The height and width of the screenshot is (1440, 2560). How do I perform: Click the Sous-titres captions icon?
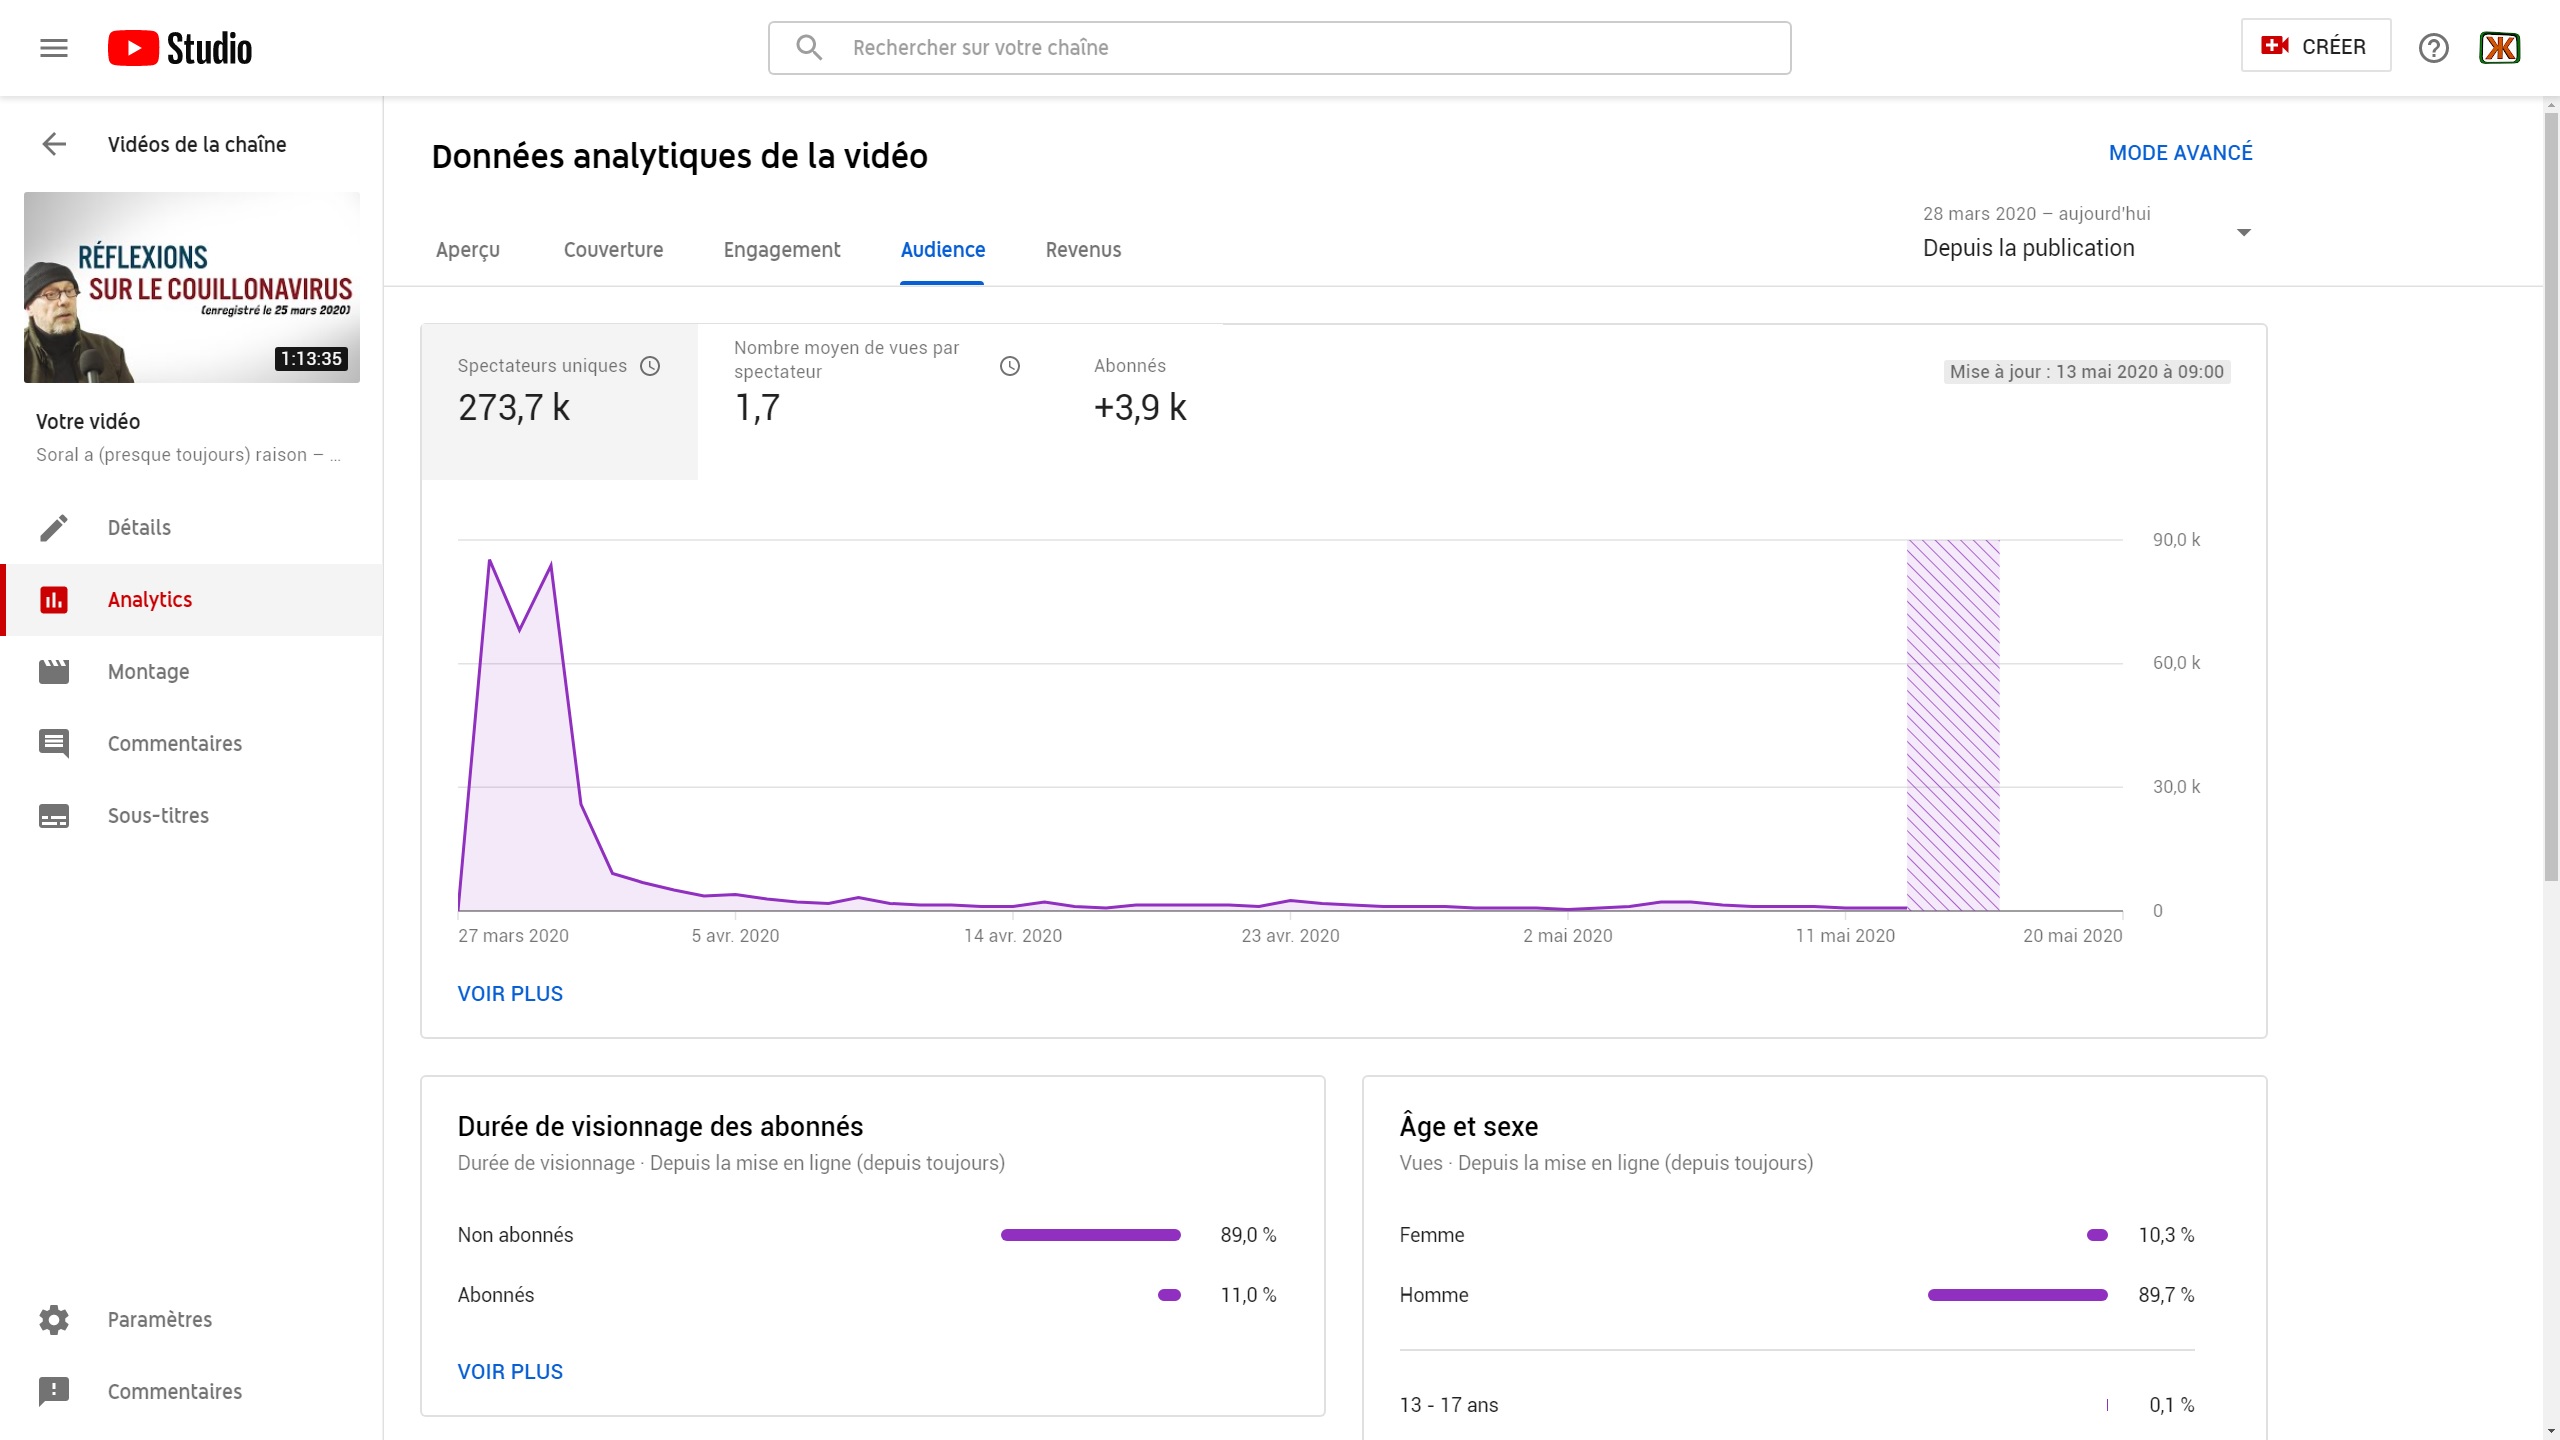(54, 816)
